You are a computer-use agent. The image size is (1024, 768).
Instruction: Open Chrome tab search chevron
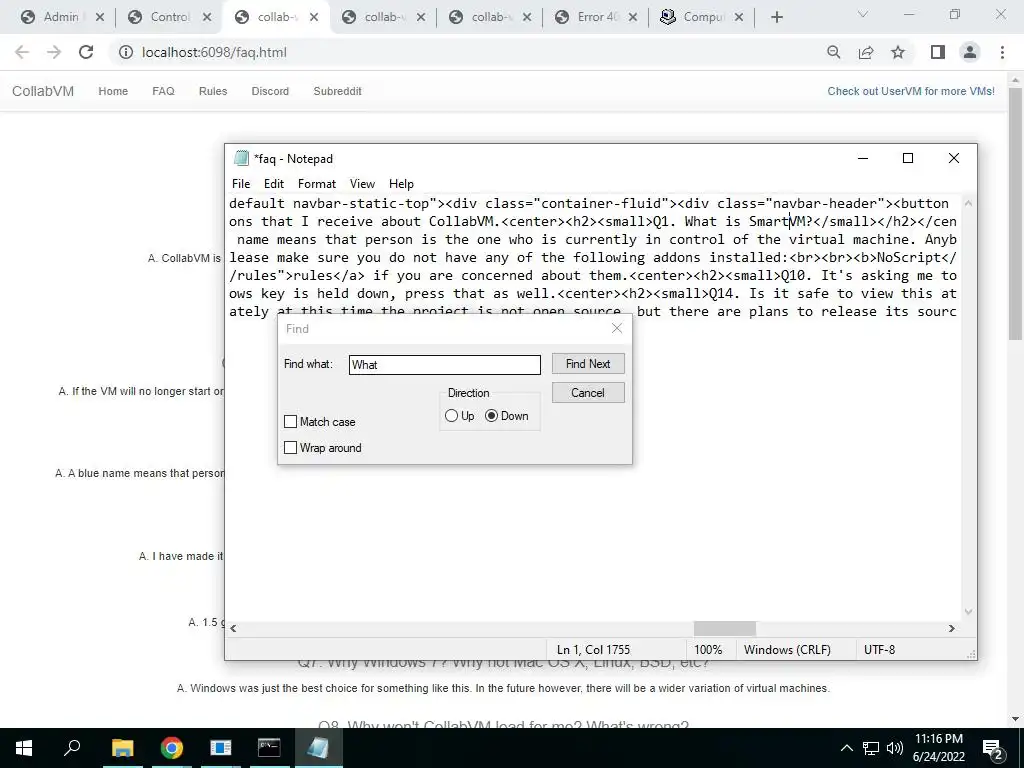coord(862,14)
